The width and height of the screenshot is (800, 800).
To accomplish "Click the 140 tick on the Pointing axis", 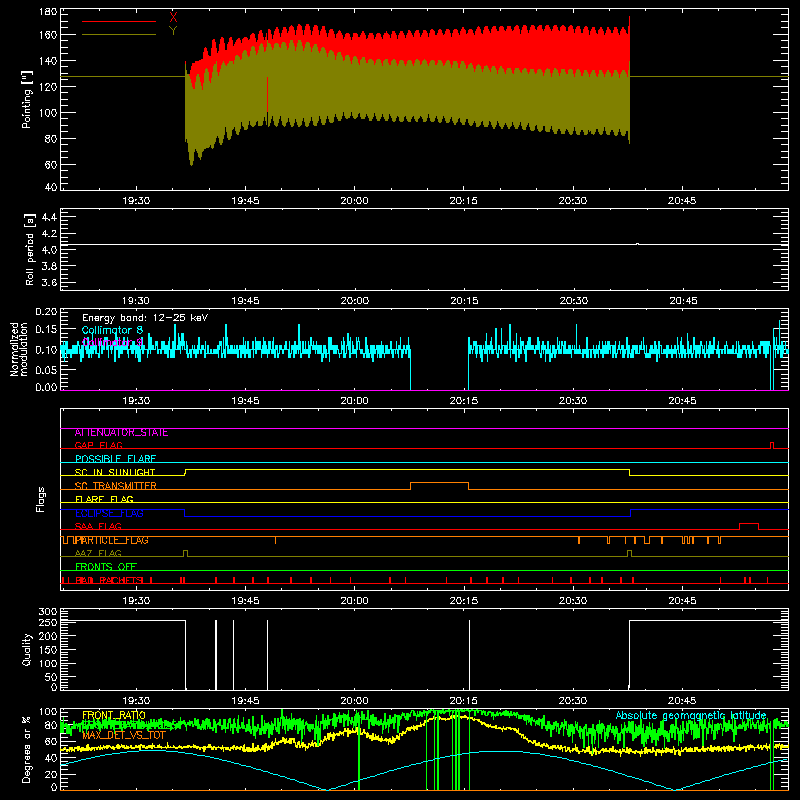I will coord(48,61).
